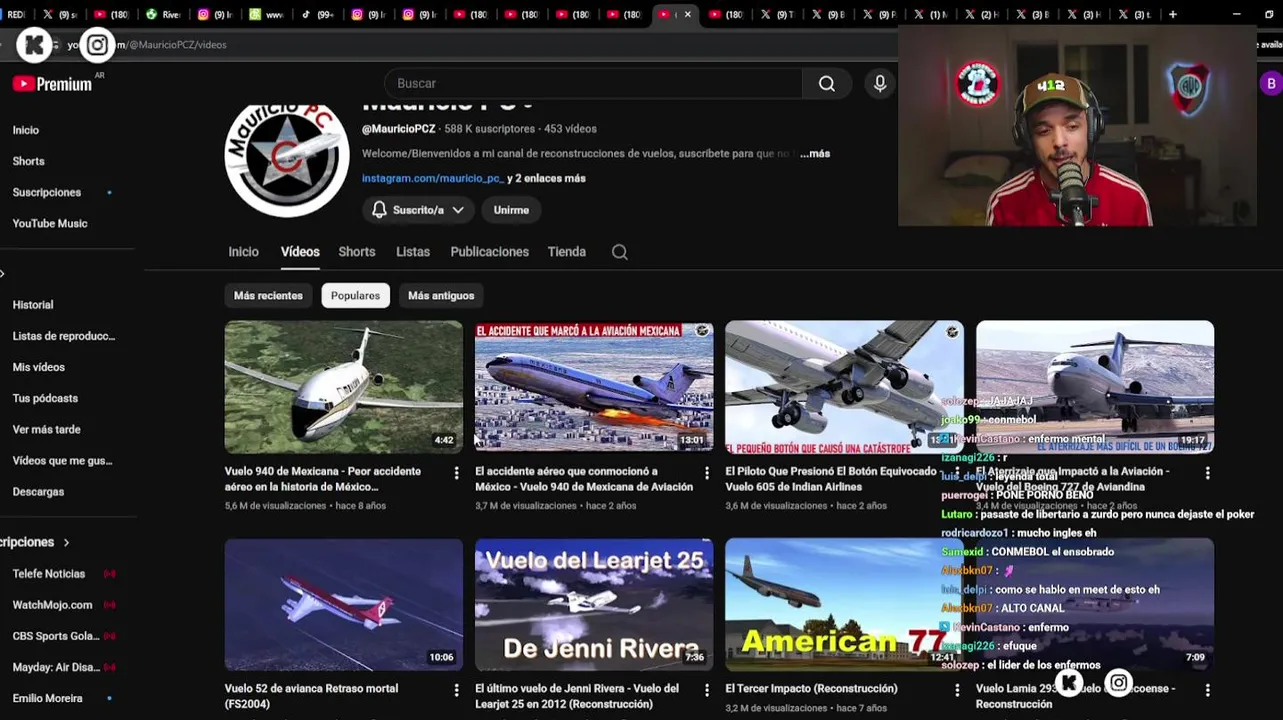Click the @MauricioPCZ channel handle
The image size is (1283, 720).
(x=398, y=129)
